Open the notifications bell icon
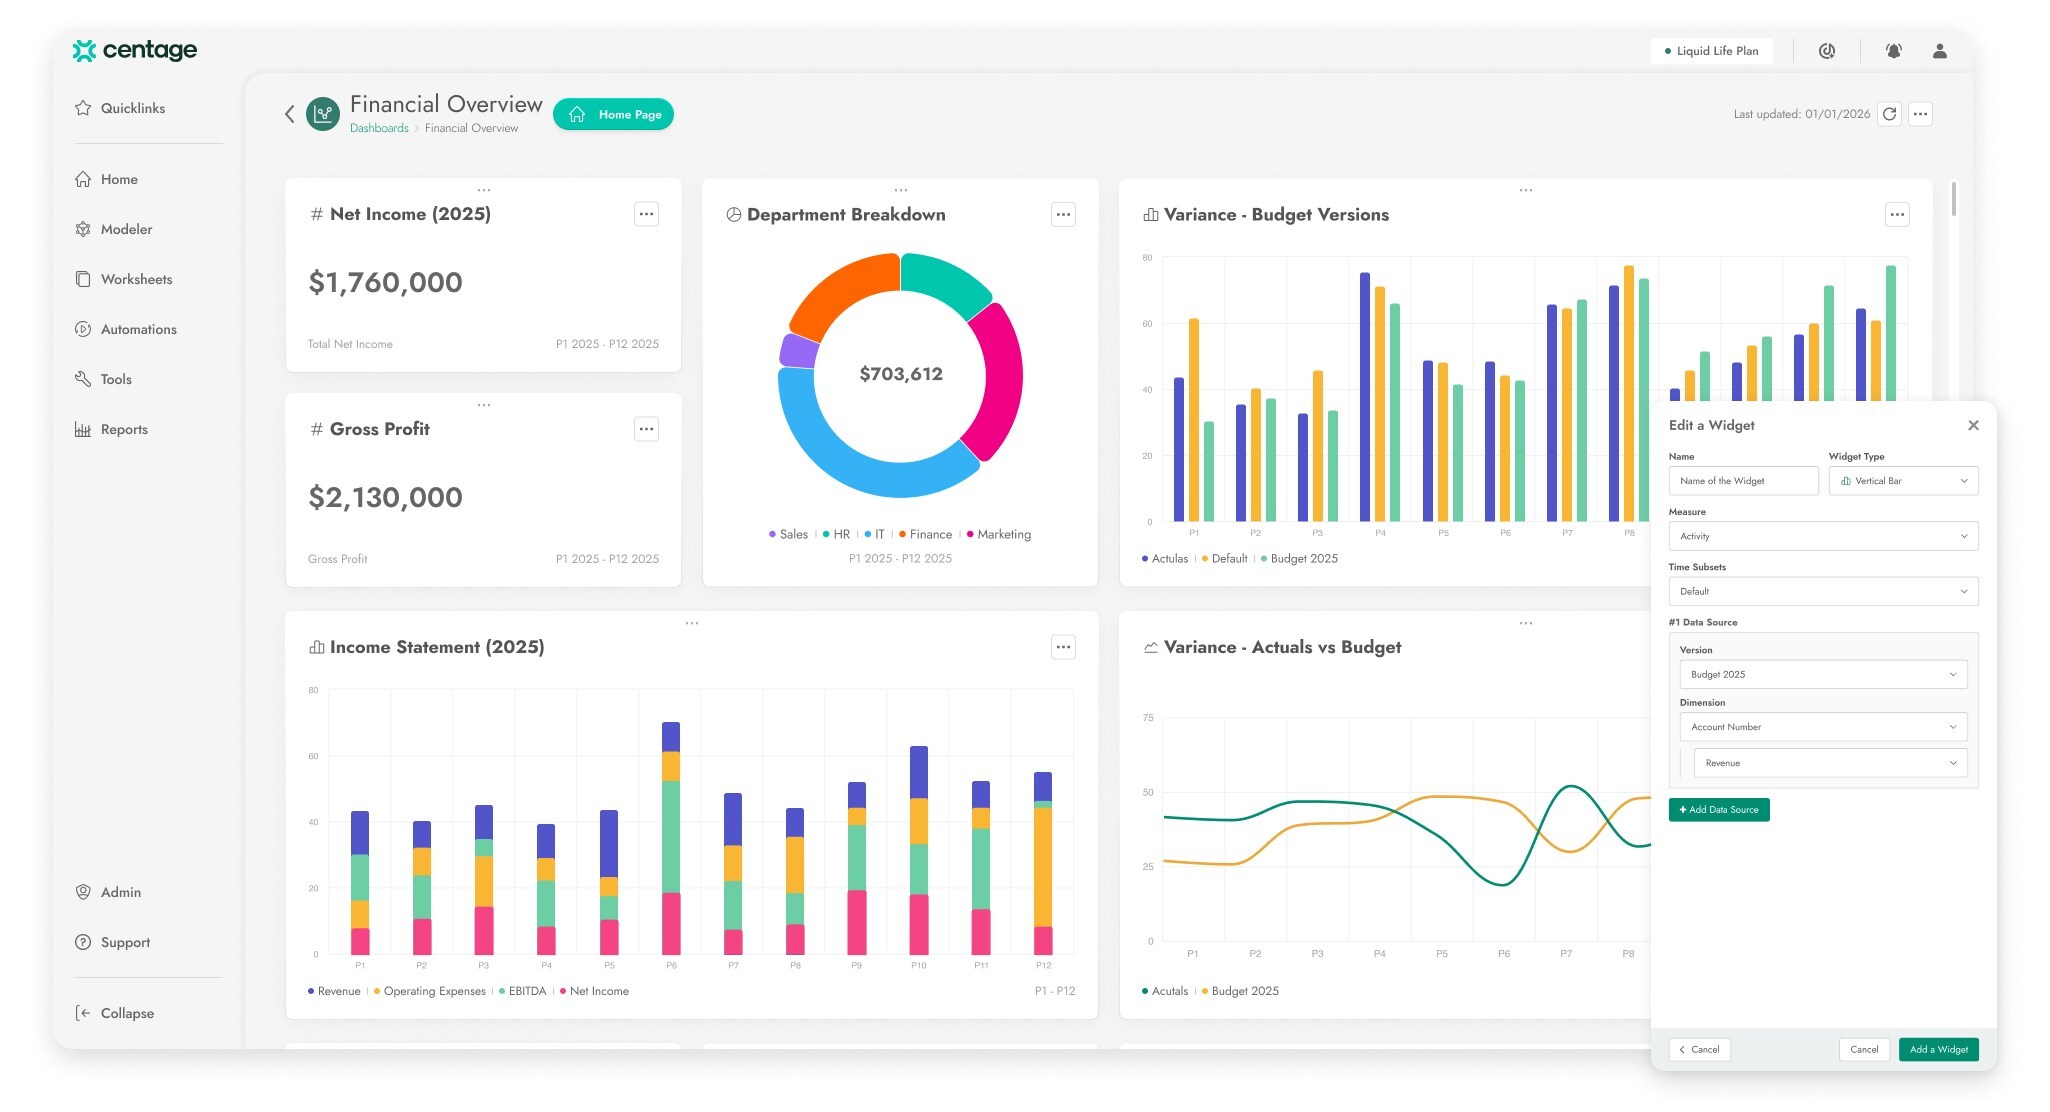This screenshot has width=2050, height=1112. click(x=1893, y=51)
